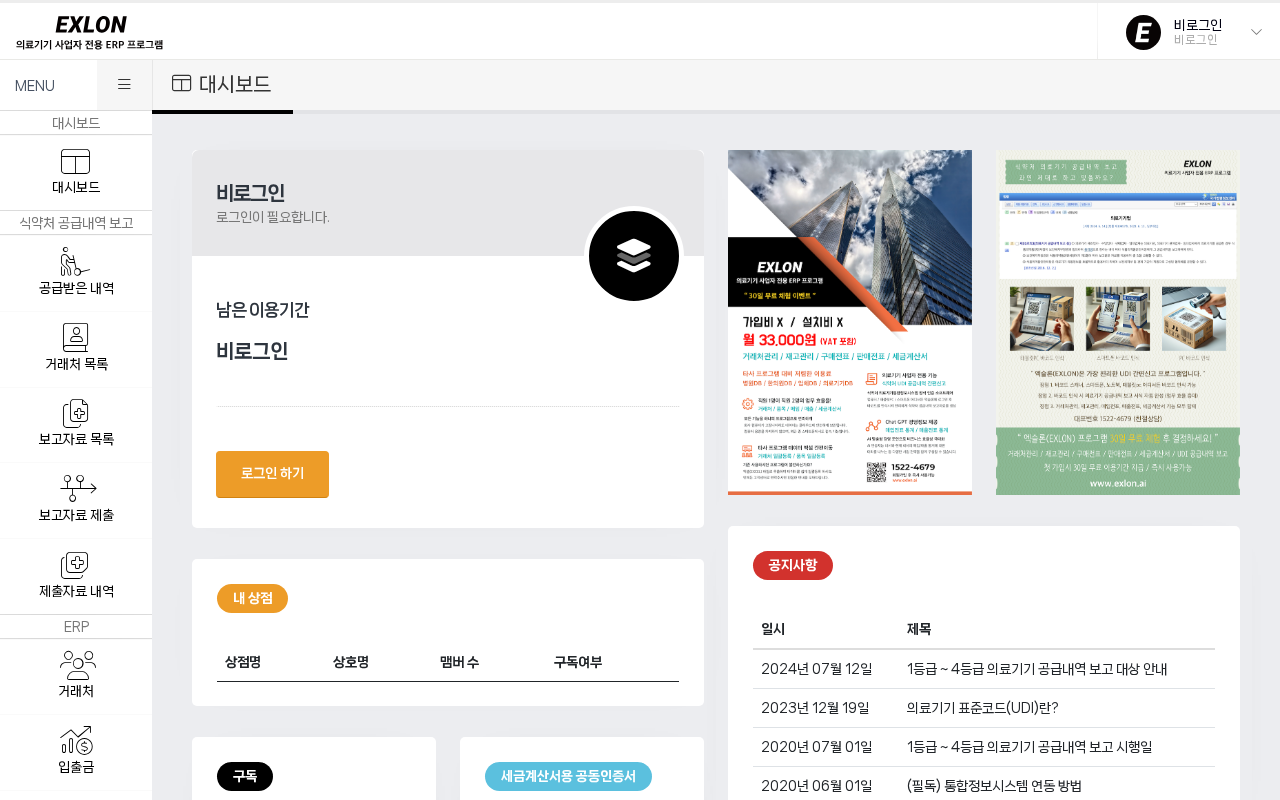This screenshot has width=1280, height=800.
Task: Click the 상호명 column header
Action: tap(351, 662)
